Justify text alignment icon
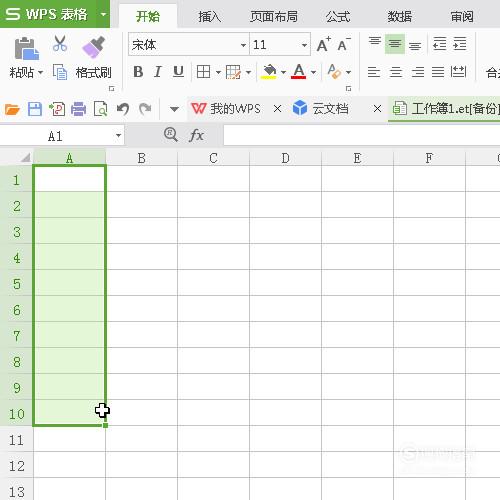The width and height of the screenshot is (500, 500). pos(438,72)
